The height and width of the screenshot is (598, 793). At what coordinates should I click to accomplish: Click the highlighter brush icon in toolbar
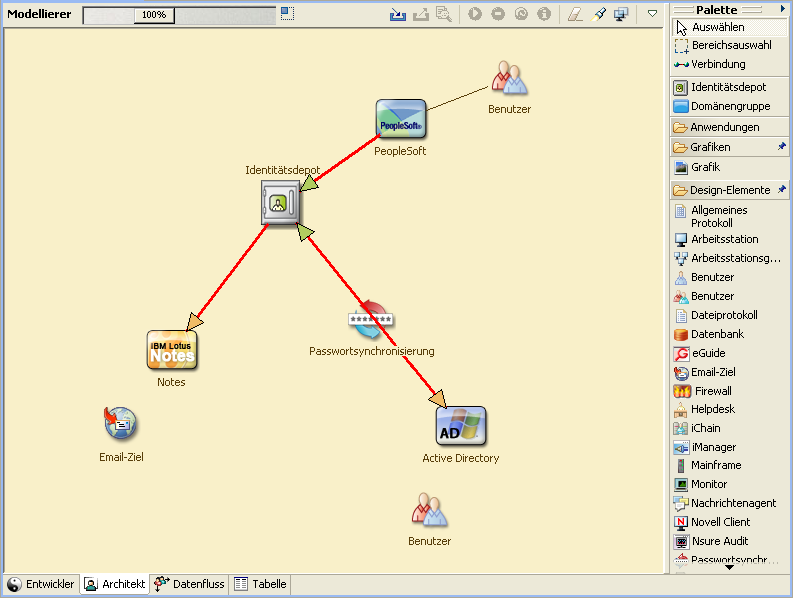(598, 14)
